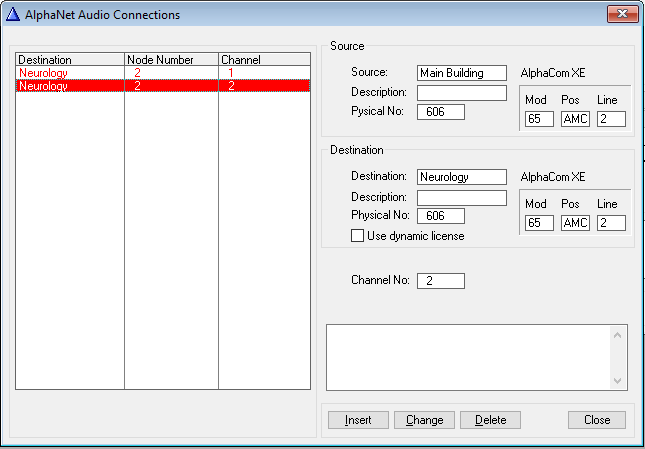Image resolution: width=645 pixels, height=449 pixels.
Task: Click the Source Mod field showing 65
Action: [539, 119]
